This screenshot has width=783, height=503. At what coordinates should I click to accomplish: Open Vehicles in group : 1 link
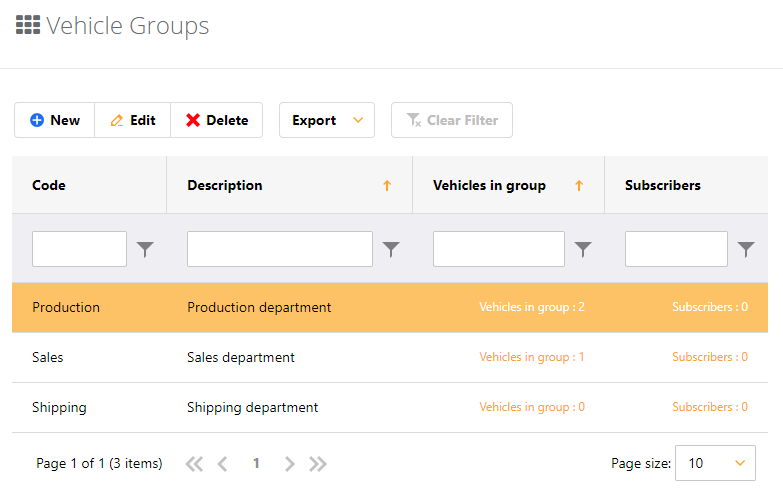tap(532, 357)
